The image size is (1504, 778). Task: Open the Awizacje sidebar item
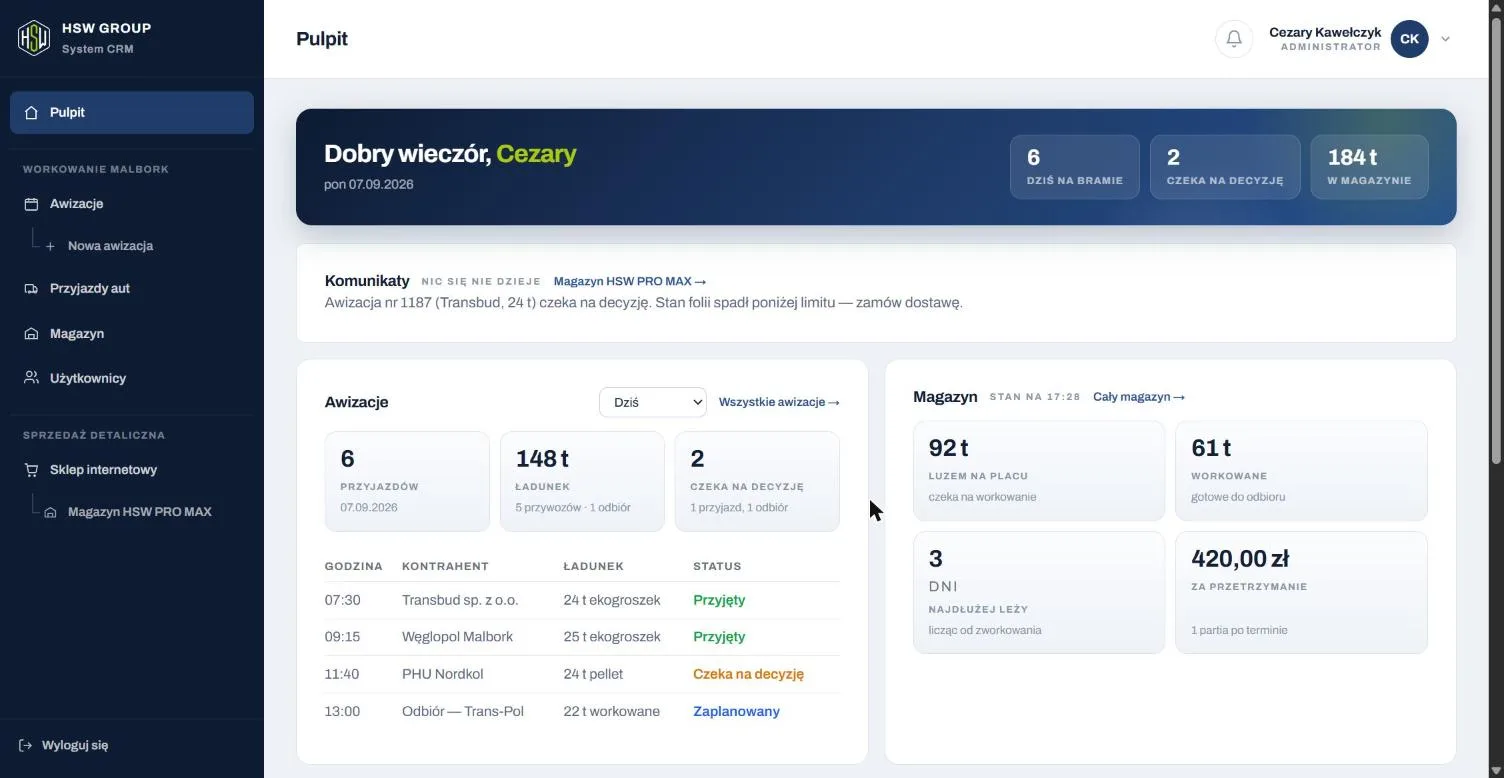pyautogui.click(x=132, y=203)
